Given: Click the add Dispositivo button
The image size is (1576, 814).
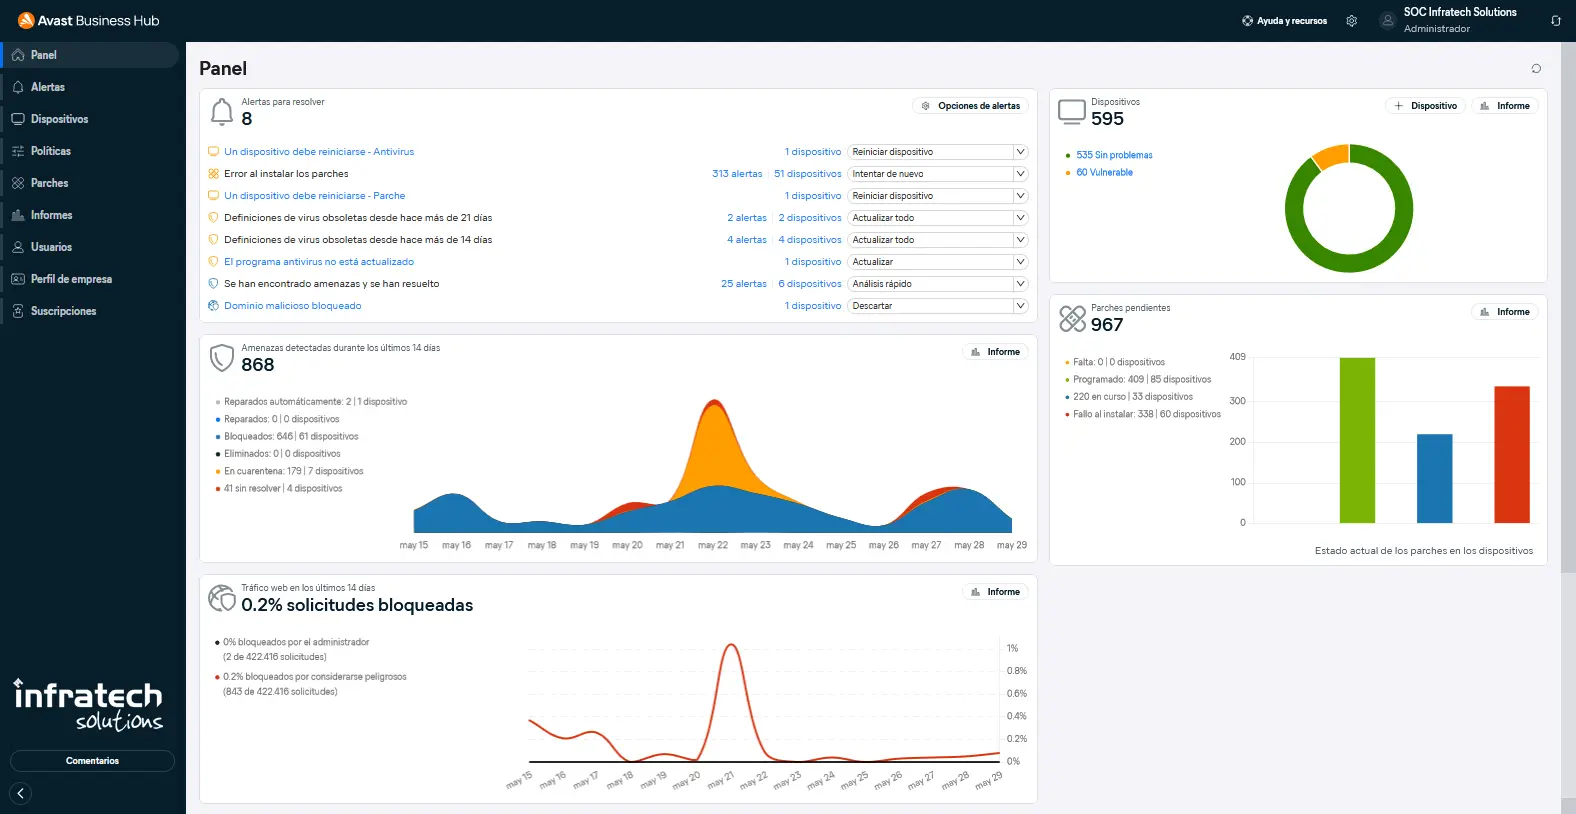Looking at the screenshot, I should tap(1425, 106).
